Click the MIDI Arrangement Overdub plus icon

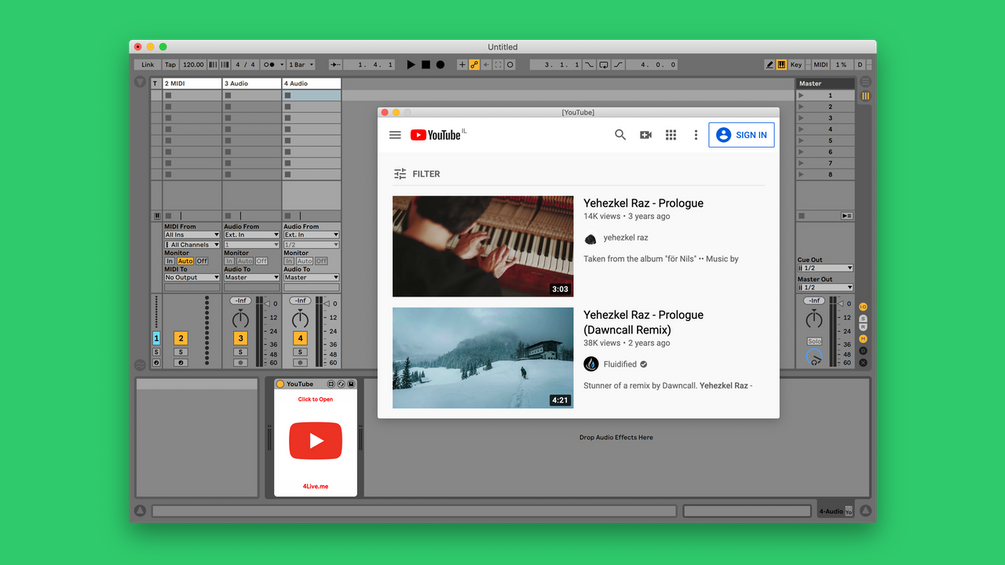461,65
